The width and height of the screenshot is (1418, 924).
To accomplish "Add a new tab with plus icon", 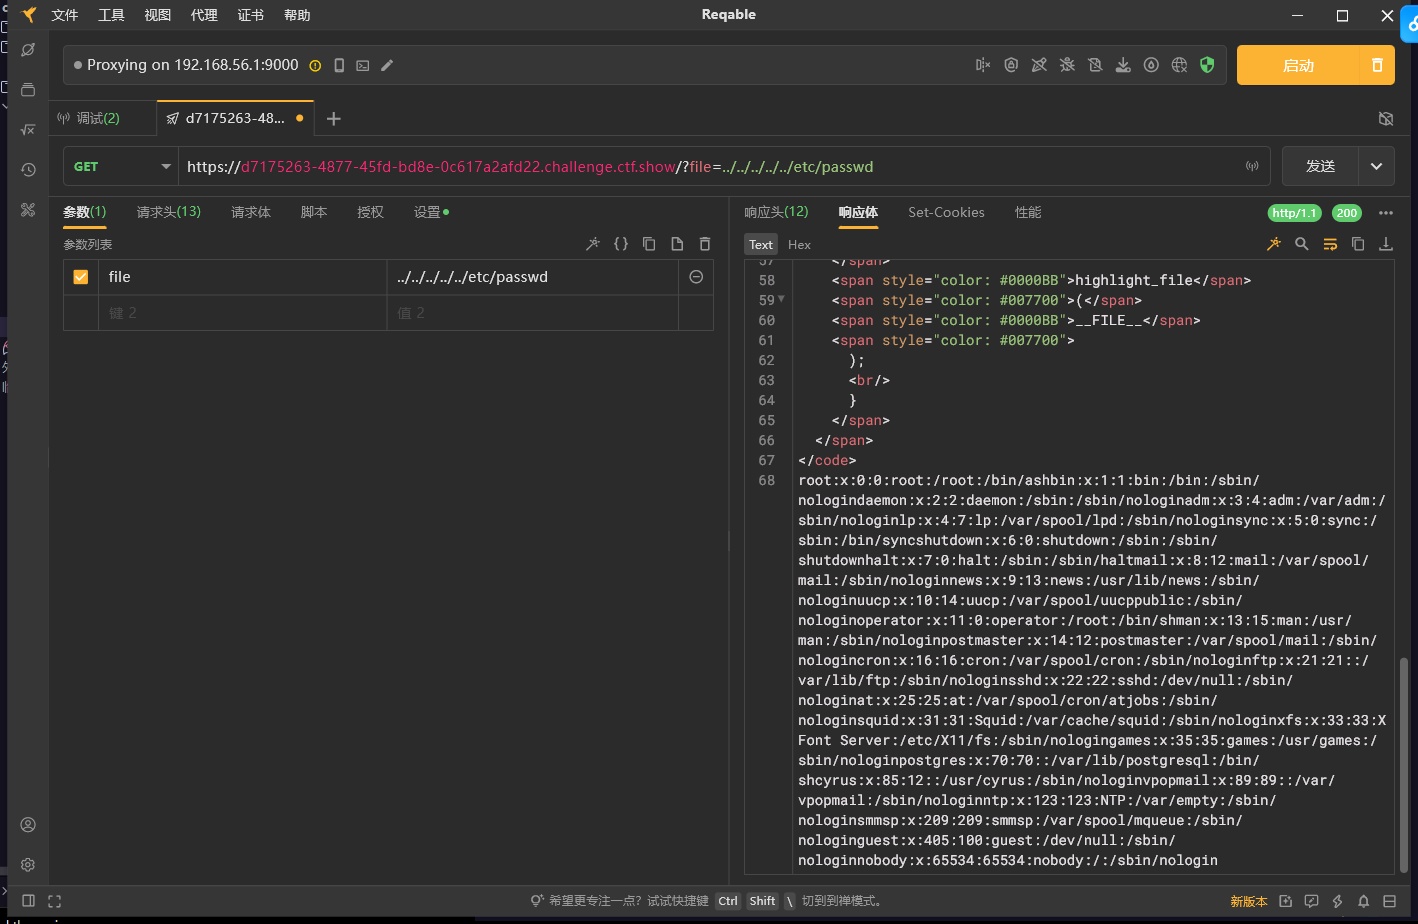I will click(x=334, y=118).
